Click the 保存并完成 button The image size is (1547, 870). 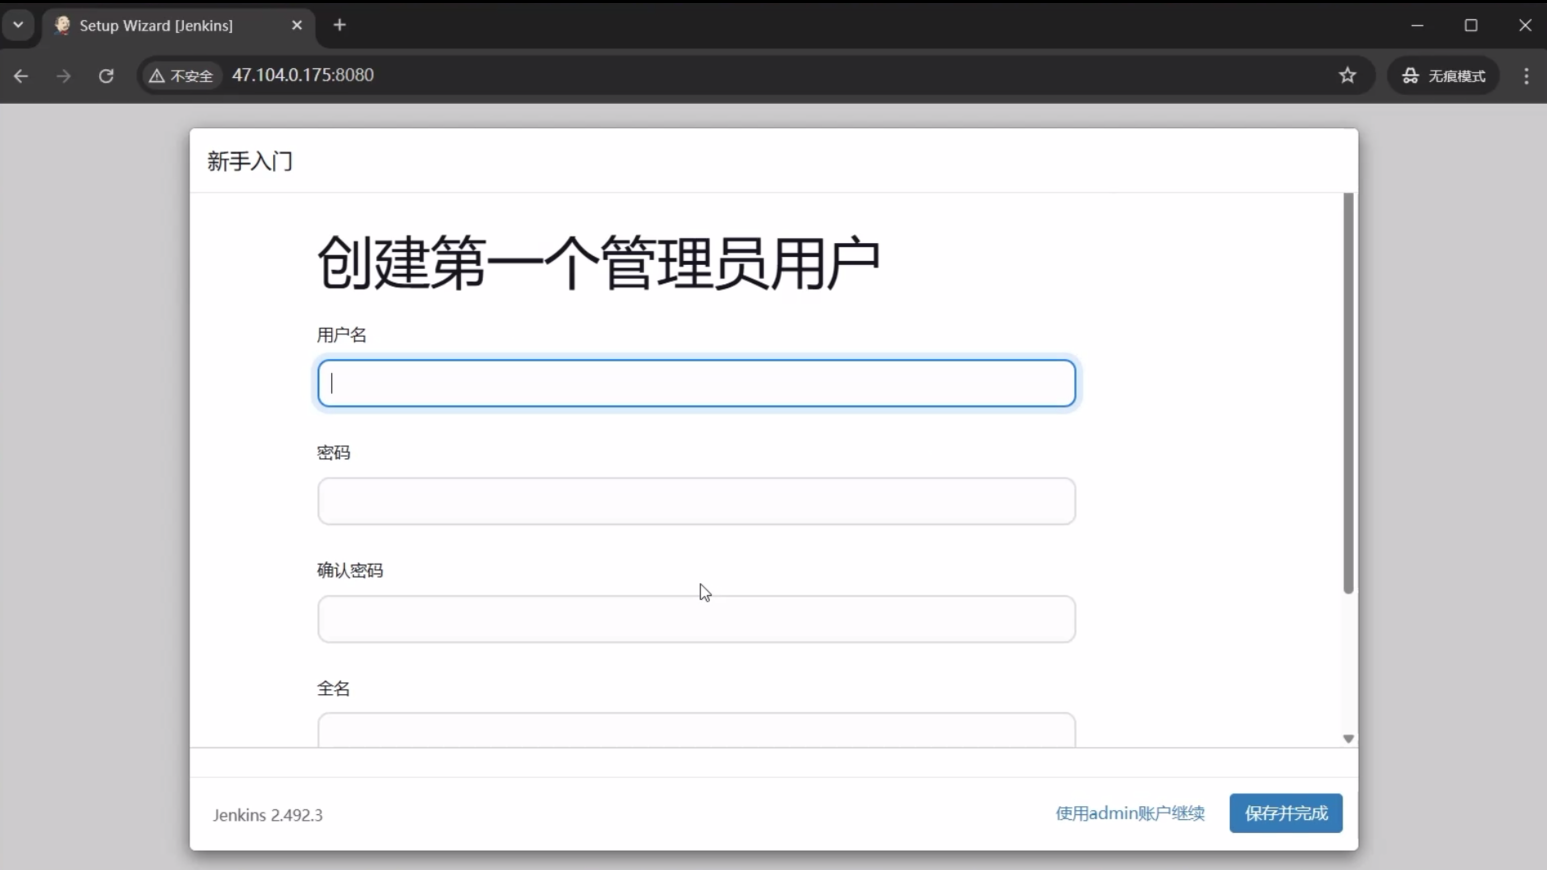coord(1285,813)
